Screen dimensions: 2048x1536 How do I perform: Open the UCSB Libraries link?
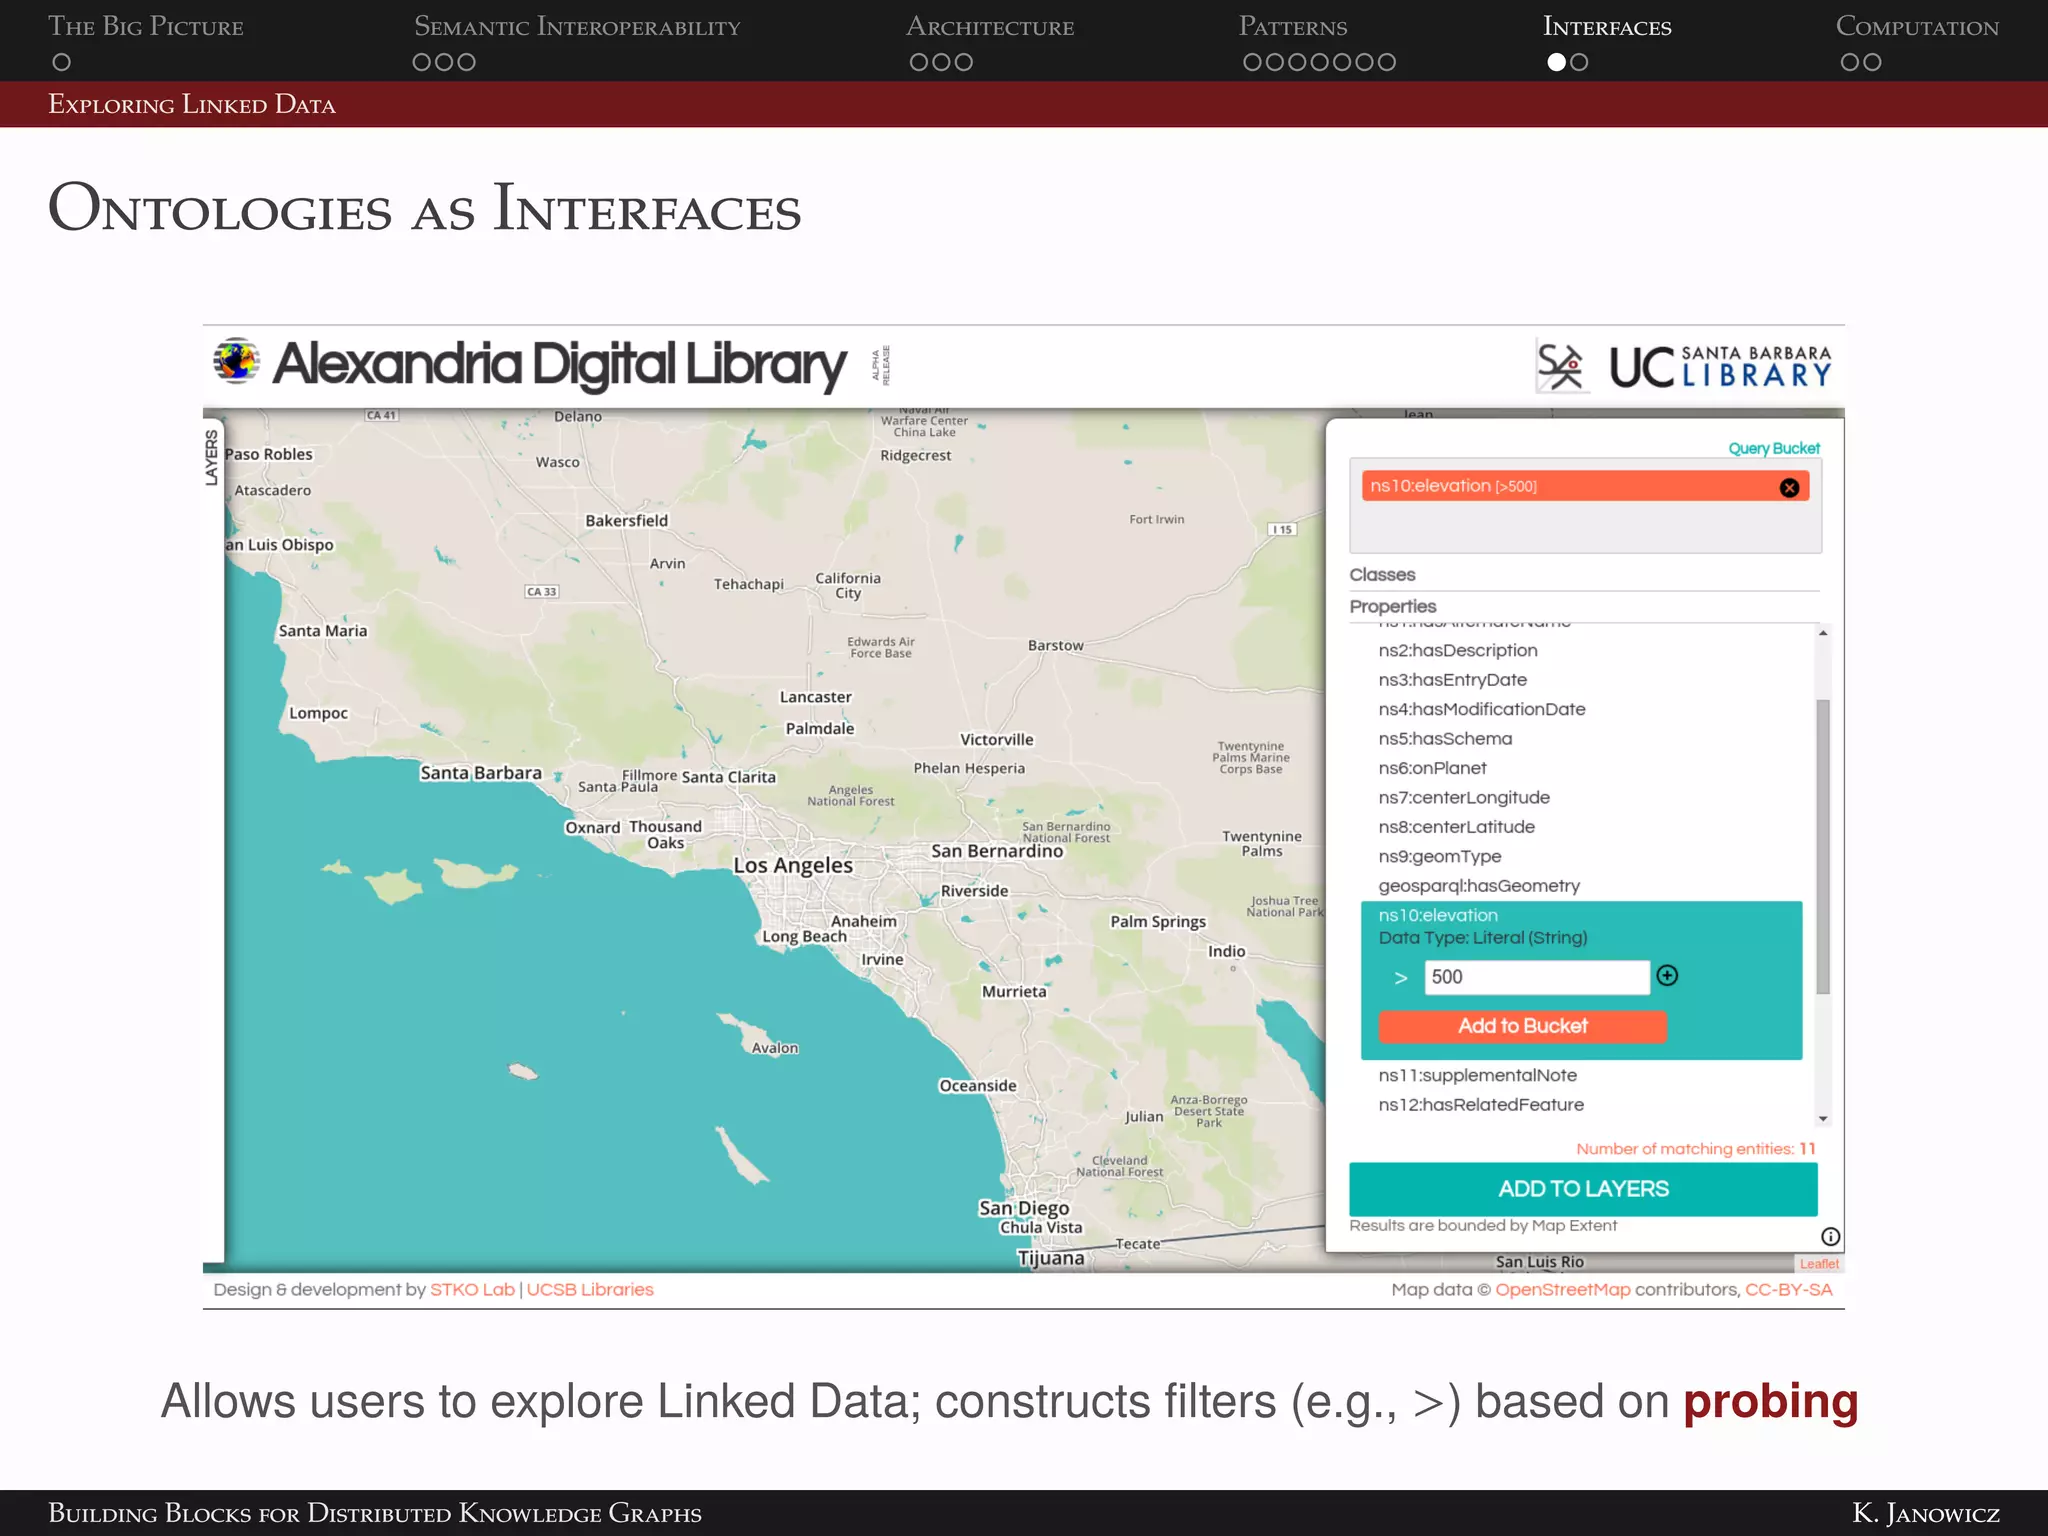point(590,1290)
